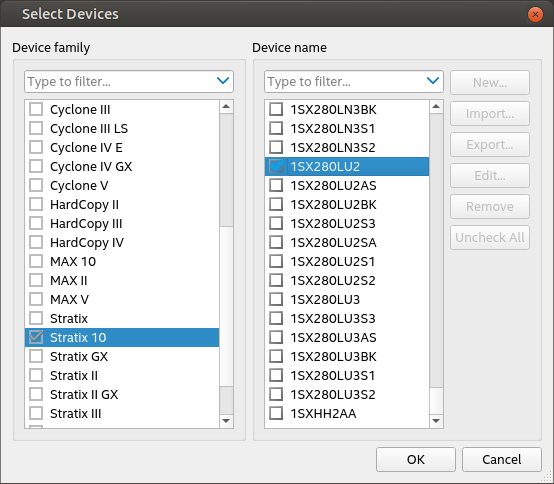Screen dimensions: 554x484
Task: Select the 1SX280LU3BK device row
Action: point(347,356)
